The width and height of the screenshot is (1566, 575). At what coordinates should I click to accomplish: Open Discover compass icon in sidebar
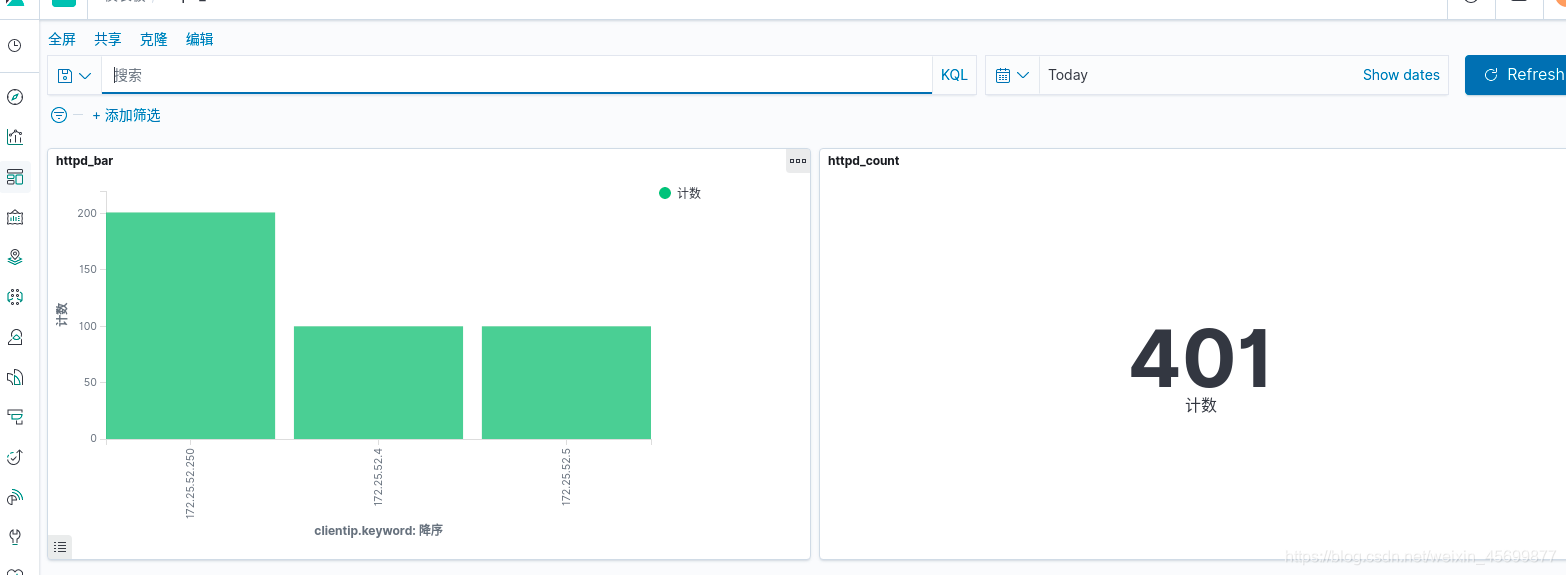point(15,97)
